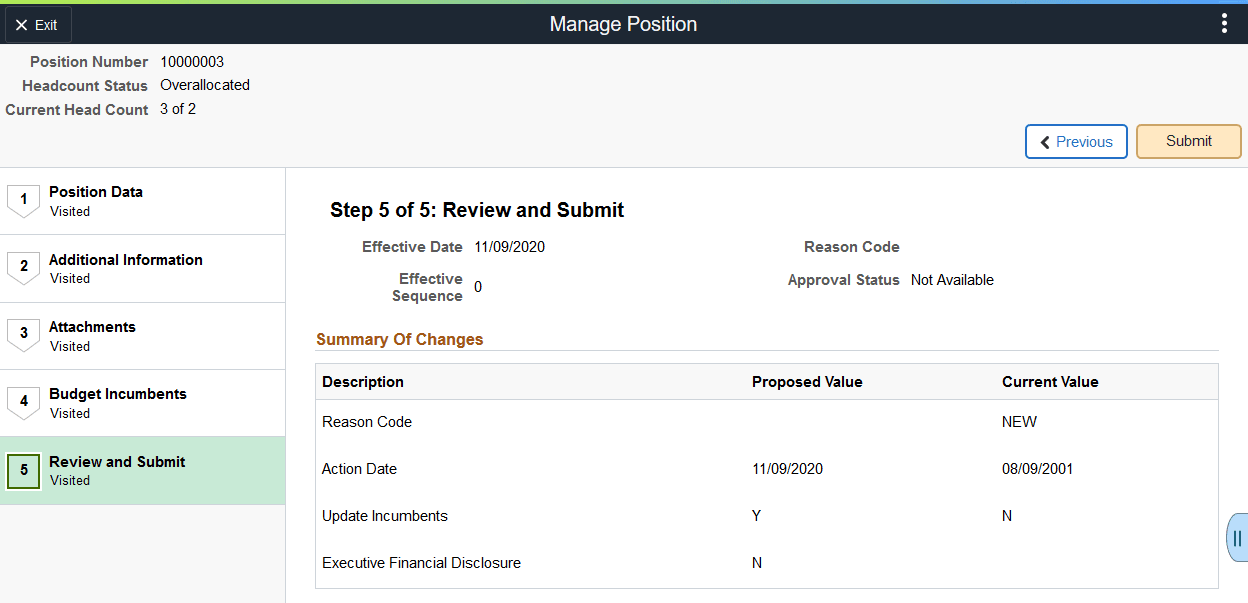Click the step 1 numbered badge
1248x603 pixels.
pyautogui.click(x=23, y=200)
